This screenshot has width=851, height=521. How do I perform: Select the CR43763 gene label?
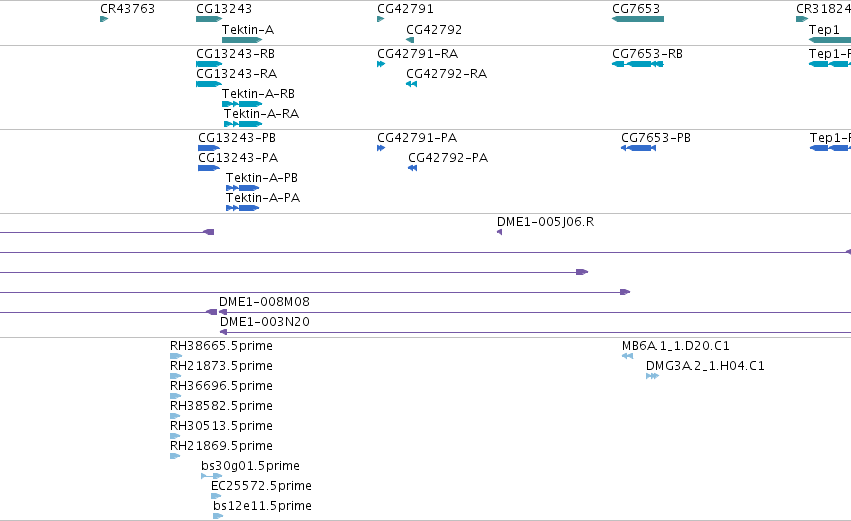coord(128,9)
